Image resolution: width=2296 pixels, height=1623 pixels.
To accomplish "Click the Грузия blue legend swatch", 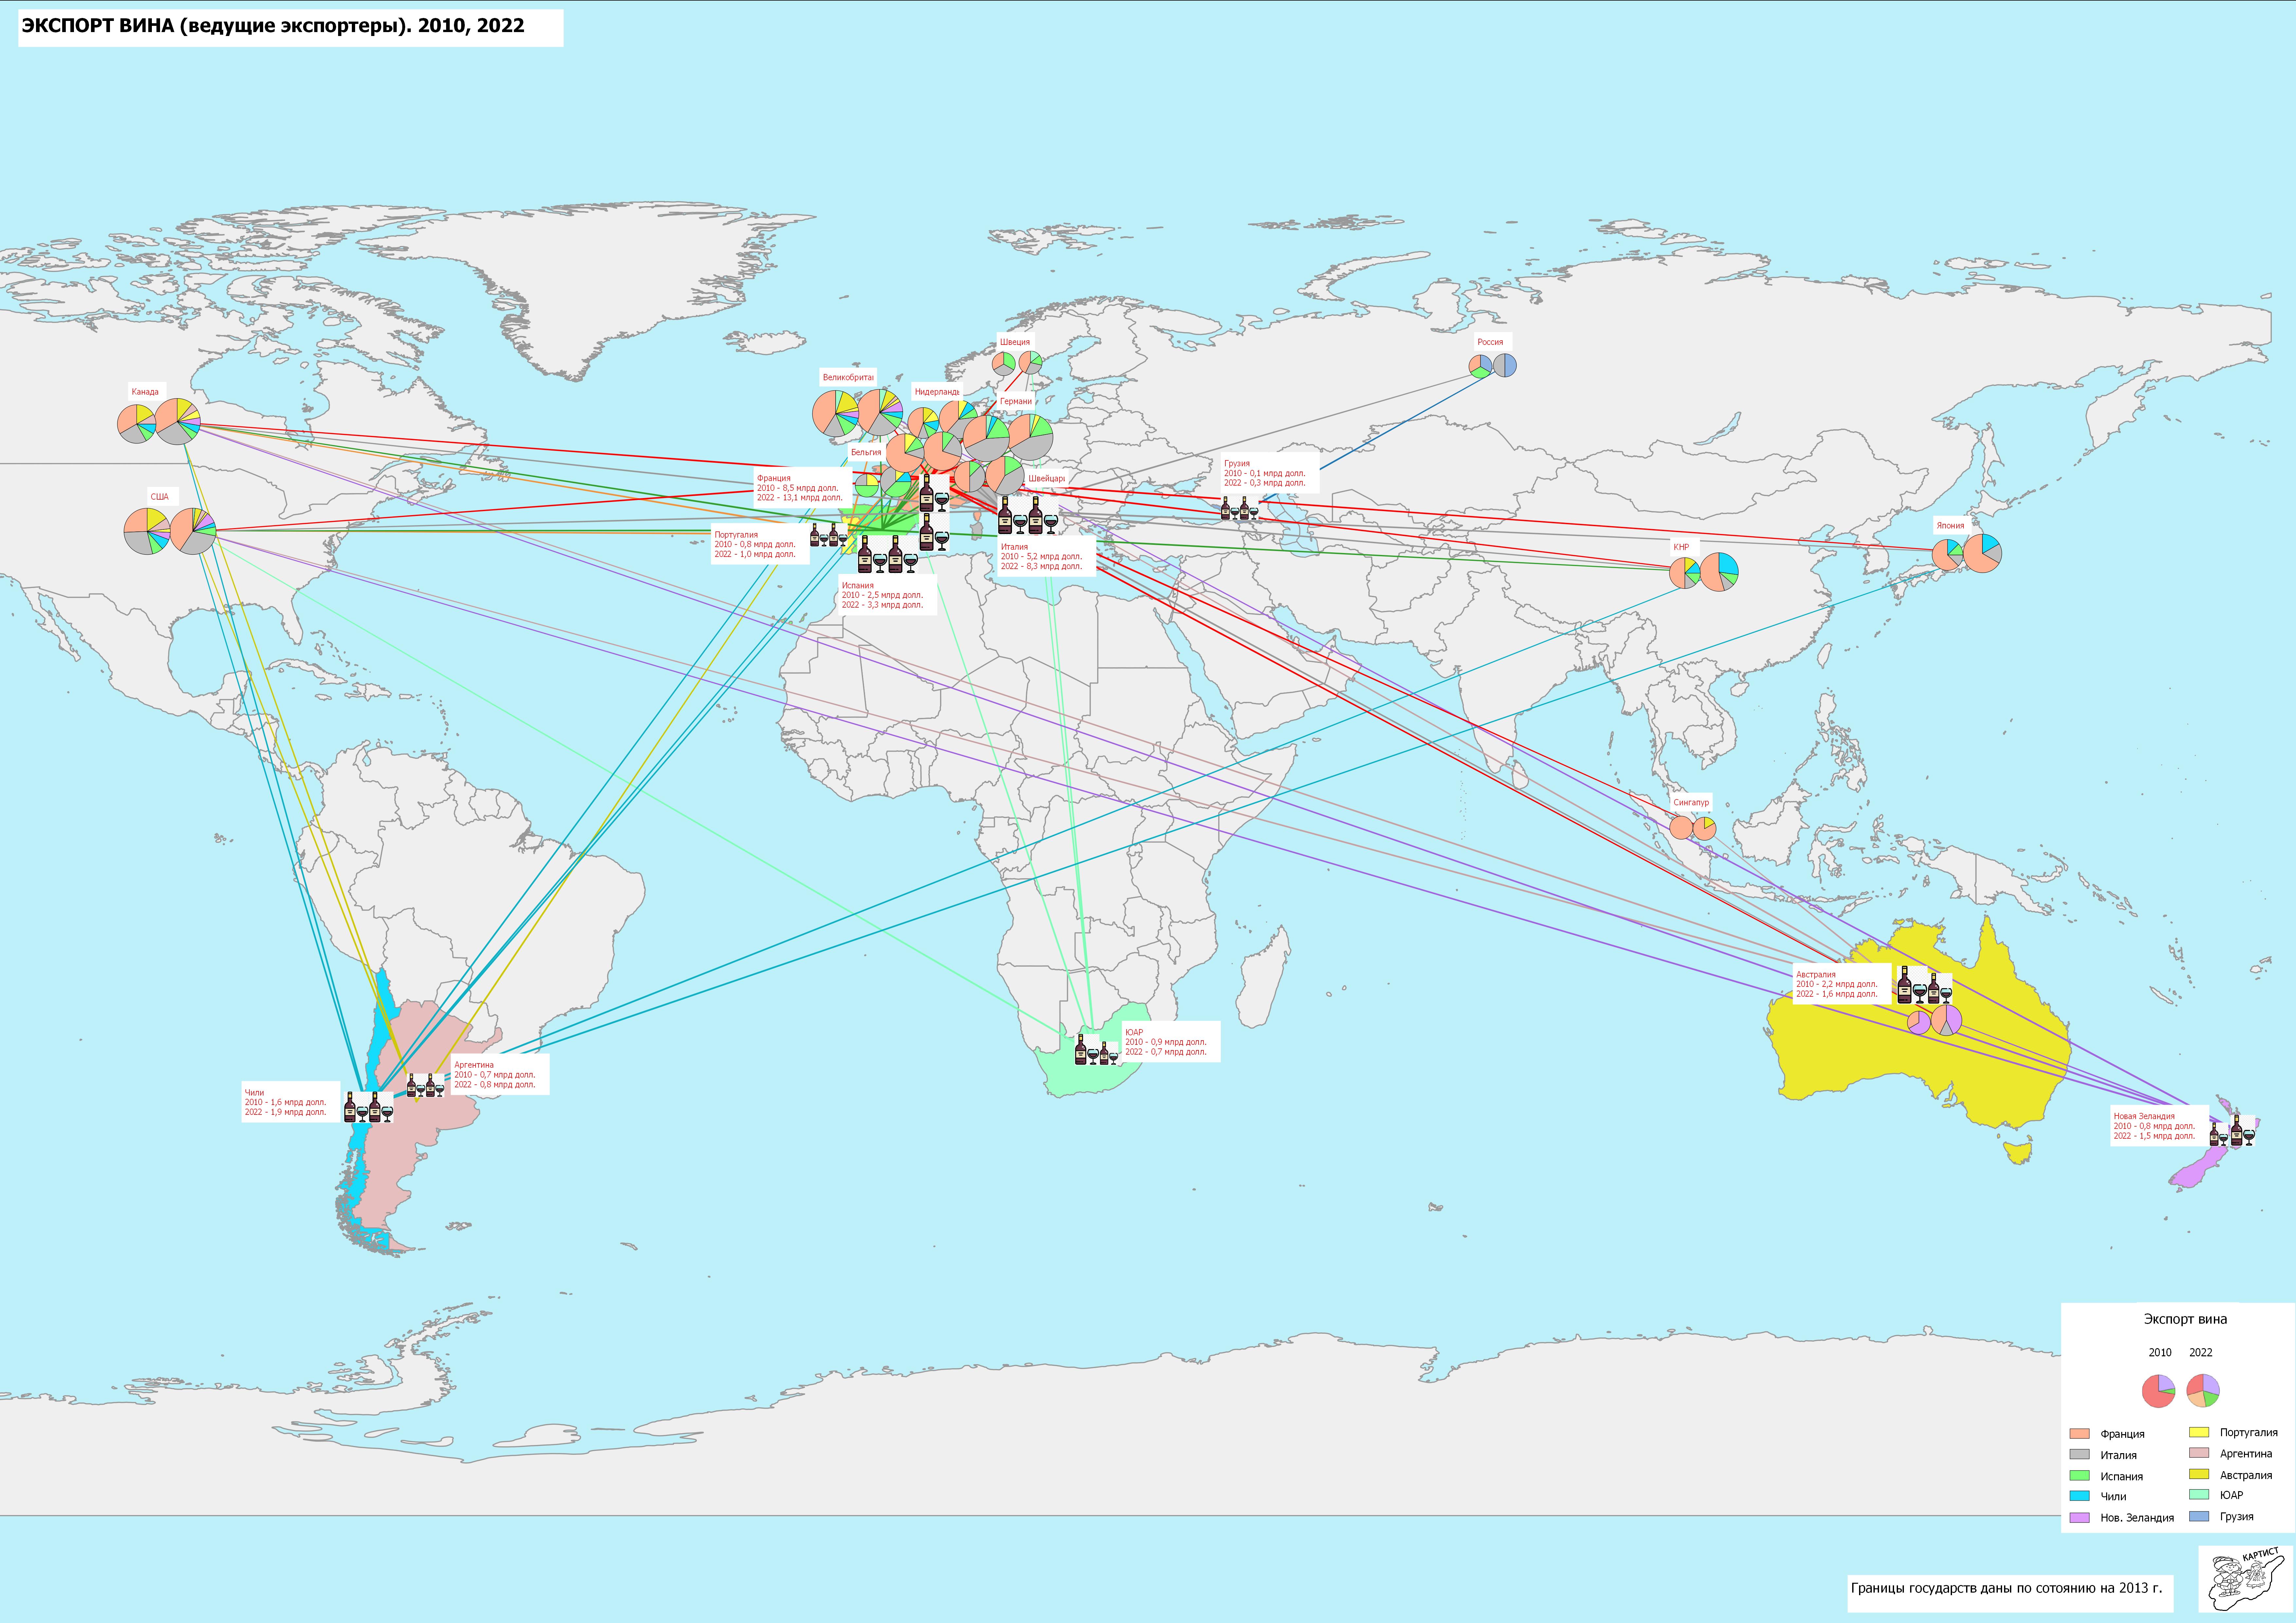I will pyautogui.click(x=2199, y=1516).
